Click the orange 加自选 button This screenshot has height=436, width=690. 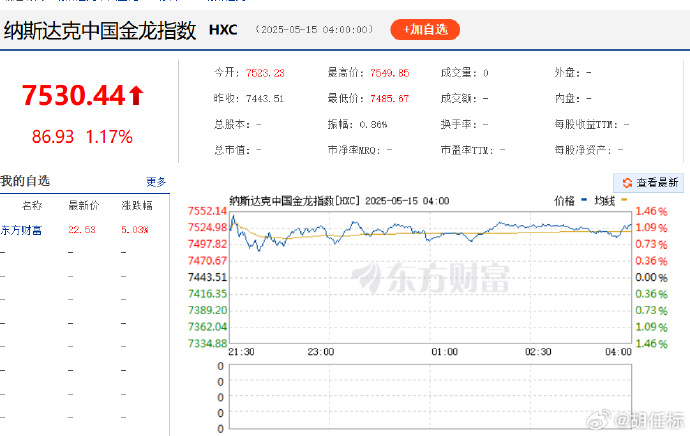click(424, 30)
